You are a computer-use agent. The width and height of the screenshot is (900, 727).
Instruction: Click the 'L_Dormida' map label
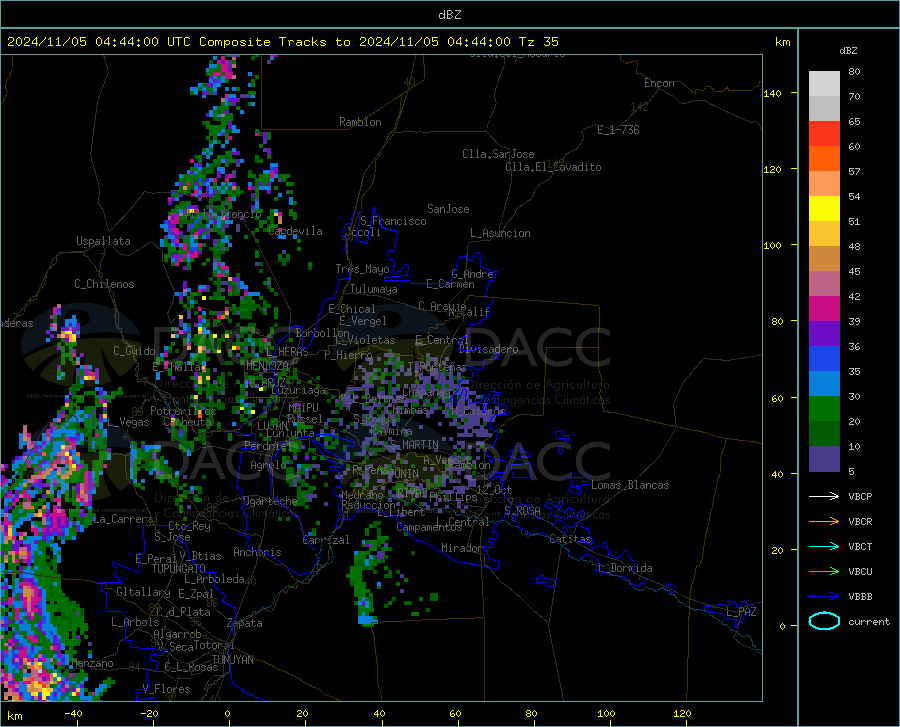tap(624, 568)
